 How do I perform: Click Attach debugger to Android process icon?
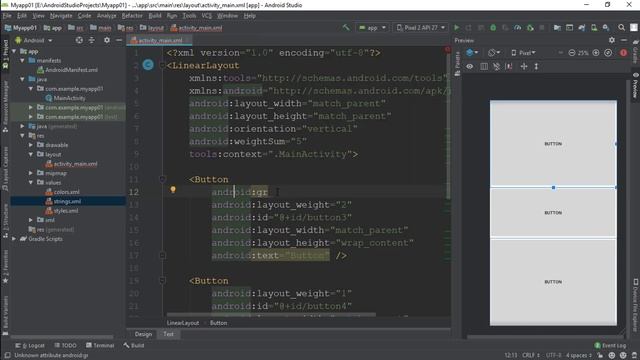click(x=530, y=28)
